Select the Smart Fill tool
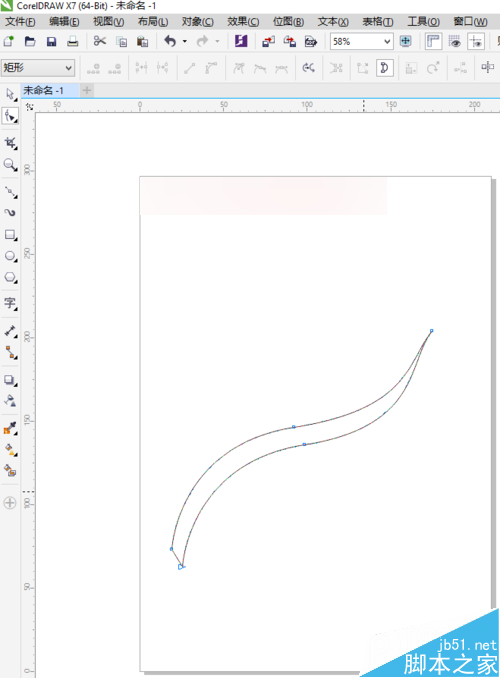The width and height of the screenshot is (500, 678). (10, 470)
